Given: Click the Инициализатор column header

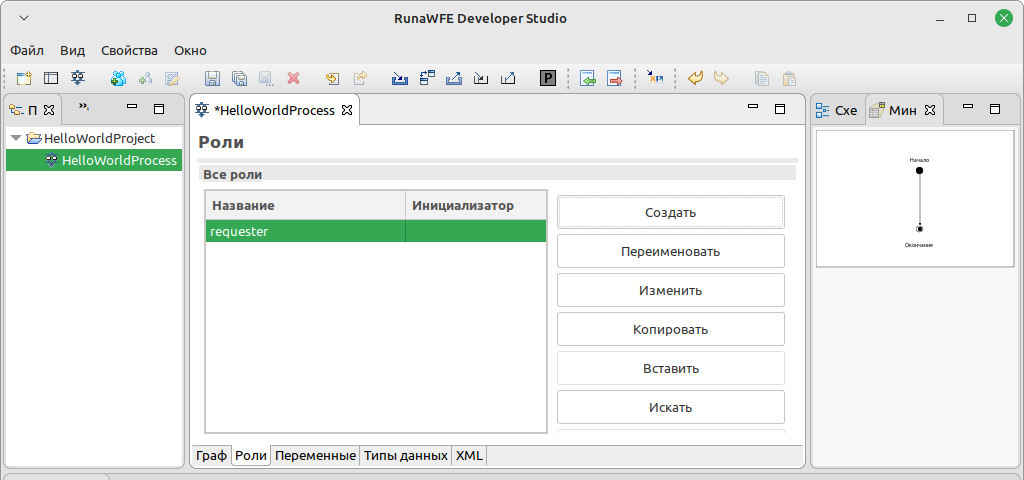Looking at the screenshot, I should point(476,206).
